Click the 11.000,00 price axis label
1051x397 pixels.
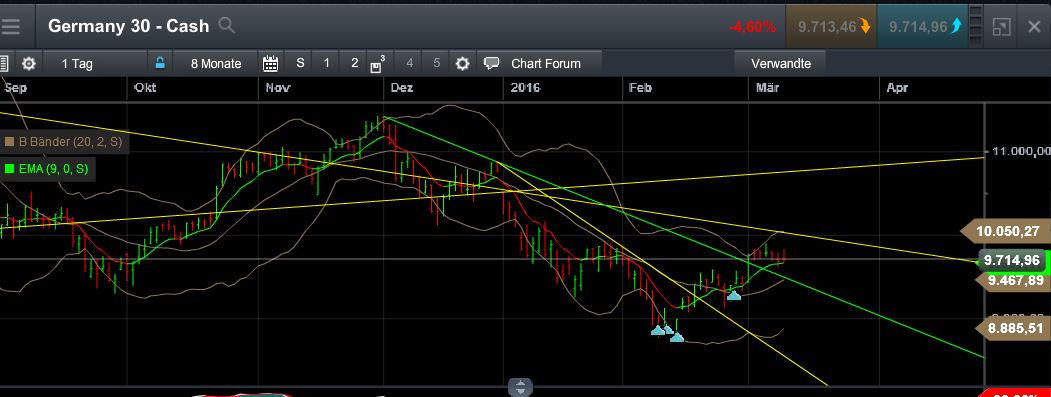point(1020,152)
